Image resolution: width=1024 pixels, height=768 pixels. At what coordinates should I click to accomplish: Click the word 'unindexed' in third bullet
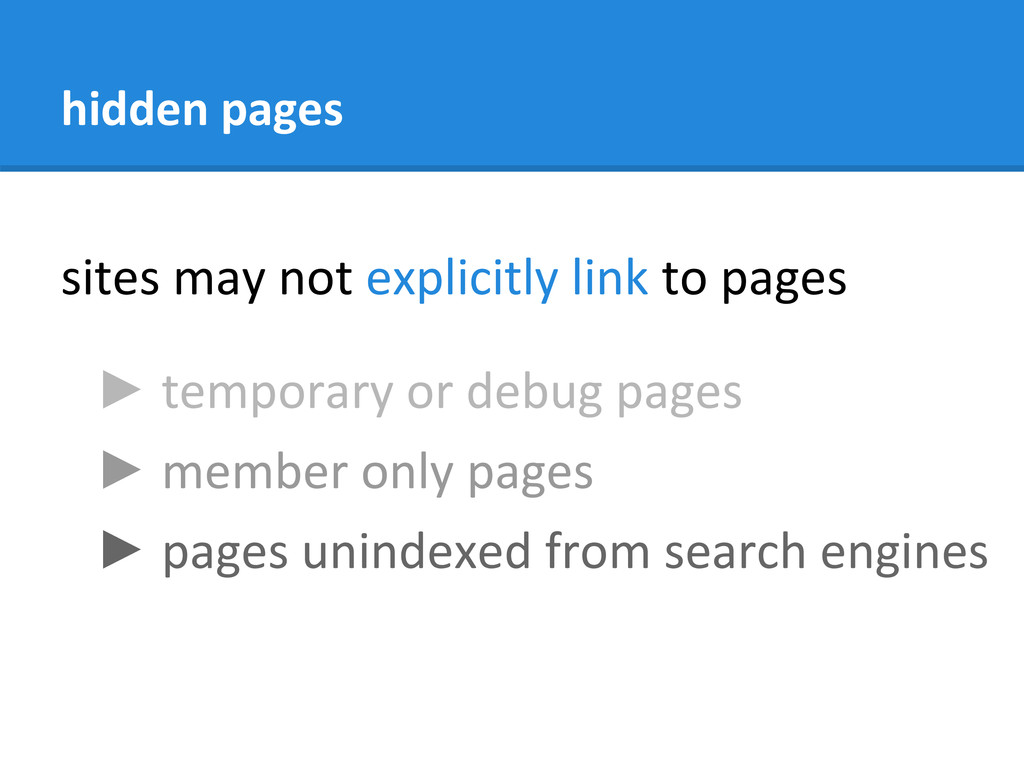point(416,551)
